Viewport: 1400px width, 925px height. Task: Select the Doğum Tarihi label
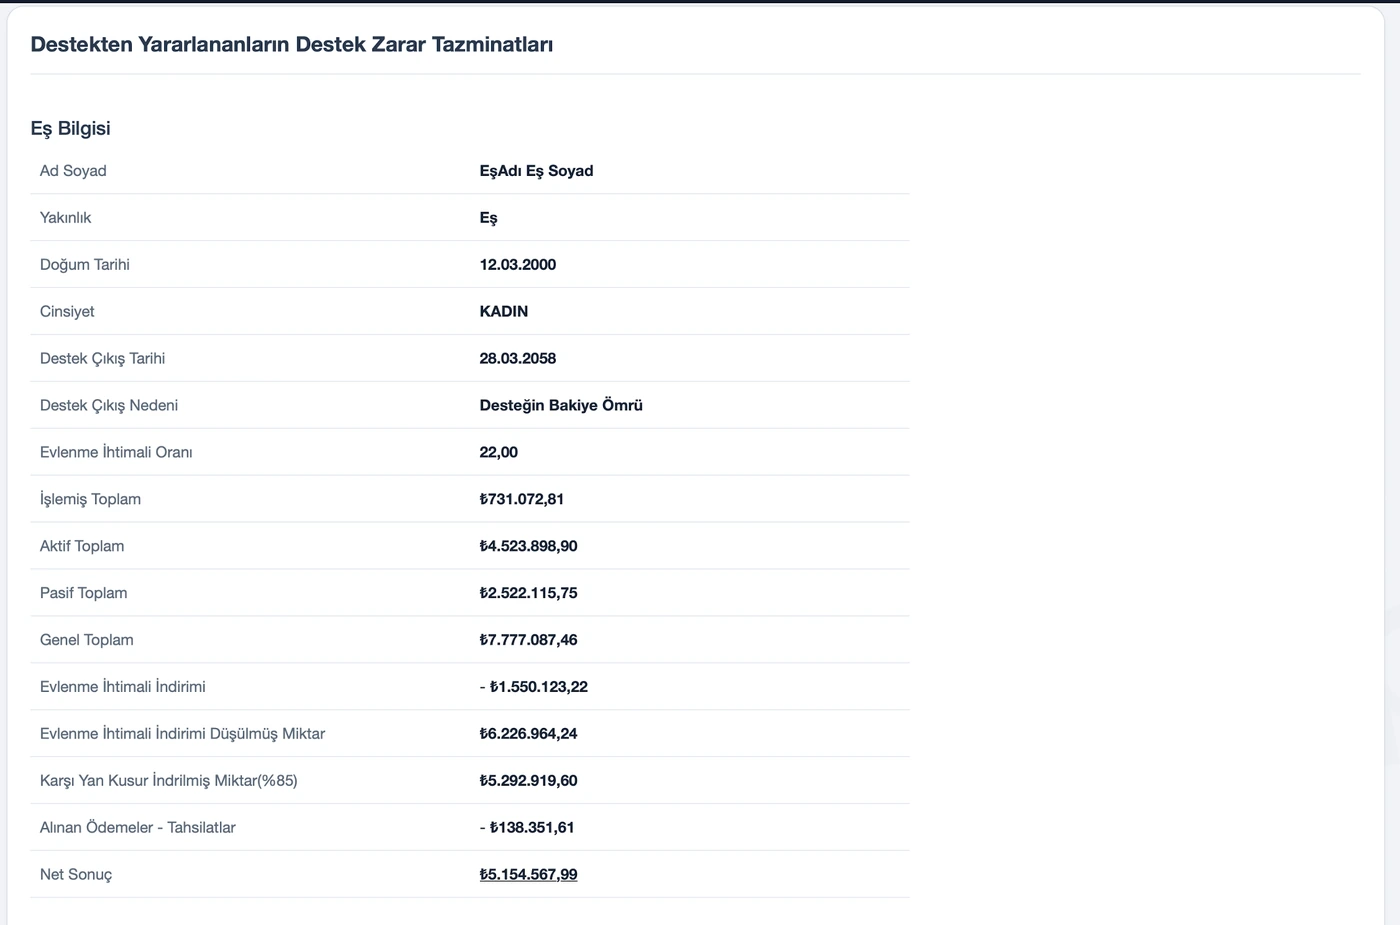(x=85, y=265)
